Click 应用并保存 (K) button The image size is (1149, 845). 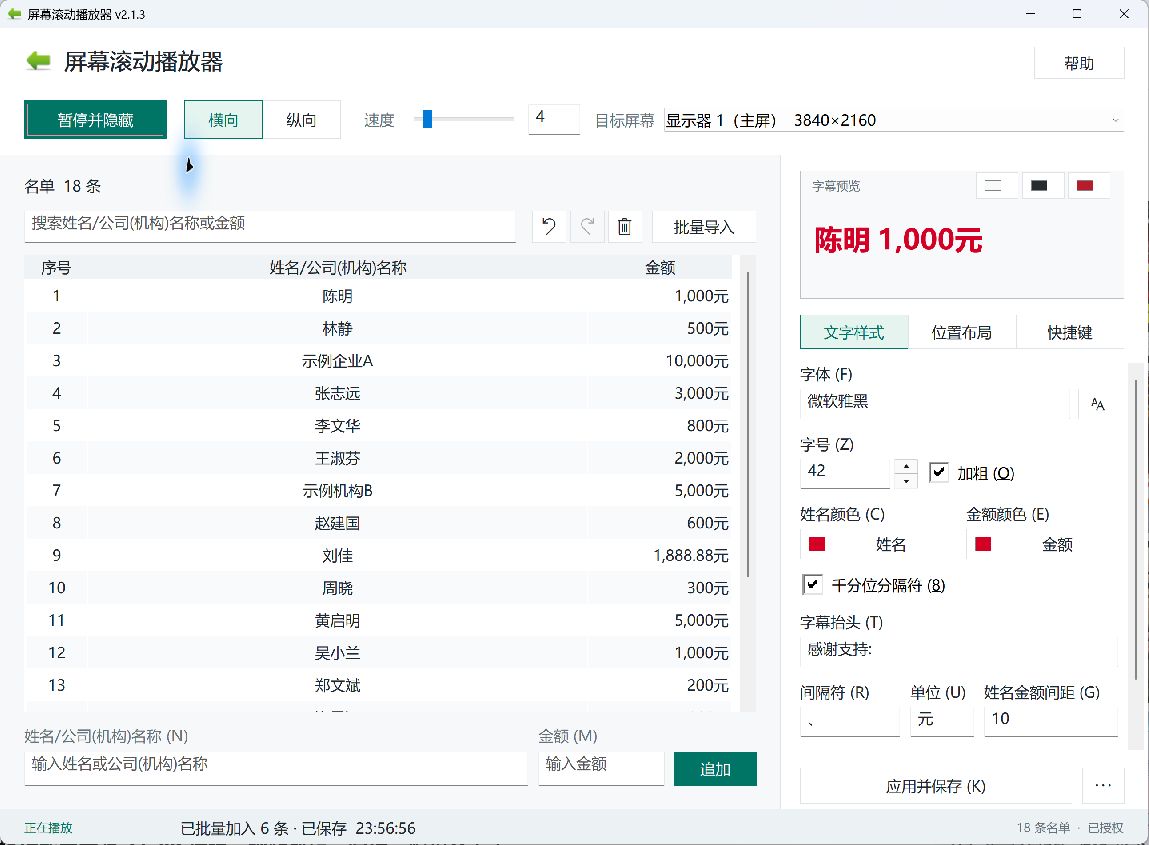(x=936, y=786)
